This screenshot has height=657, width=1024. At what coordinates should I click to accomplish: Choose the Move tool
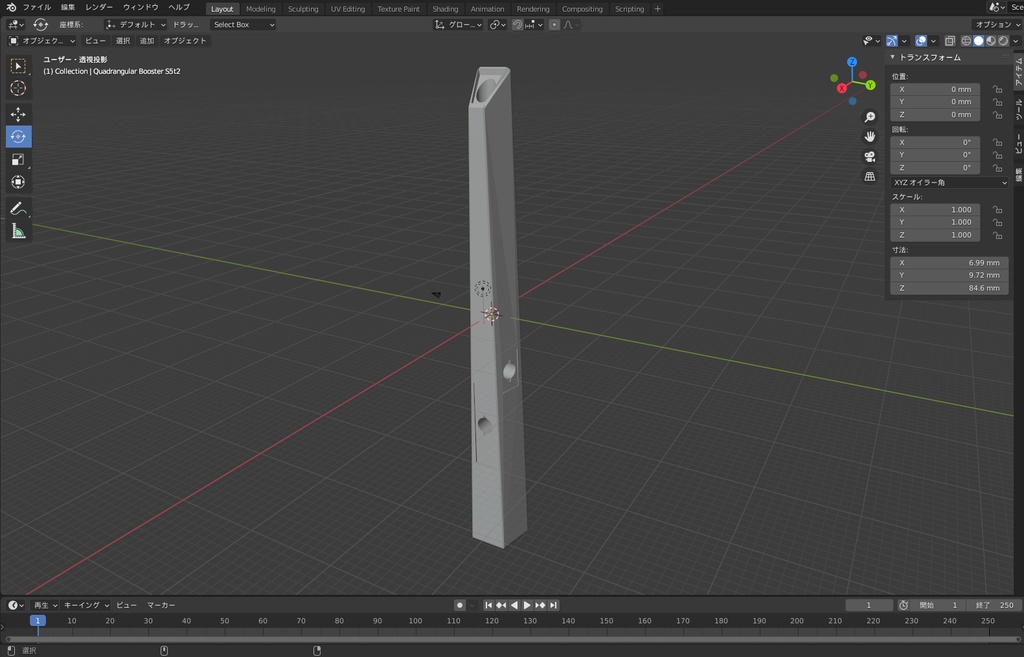coord(18,114)
